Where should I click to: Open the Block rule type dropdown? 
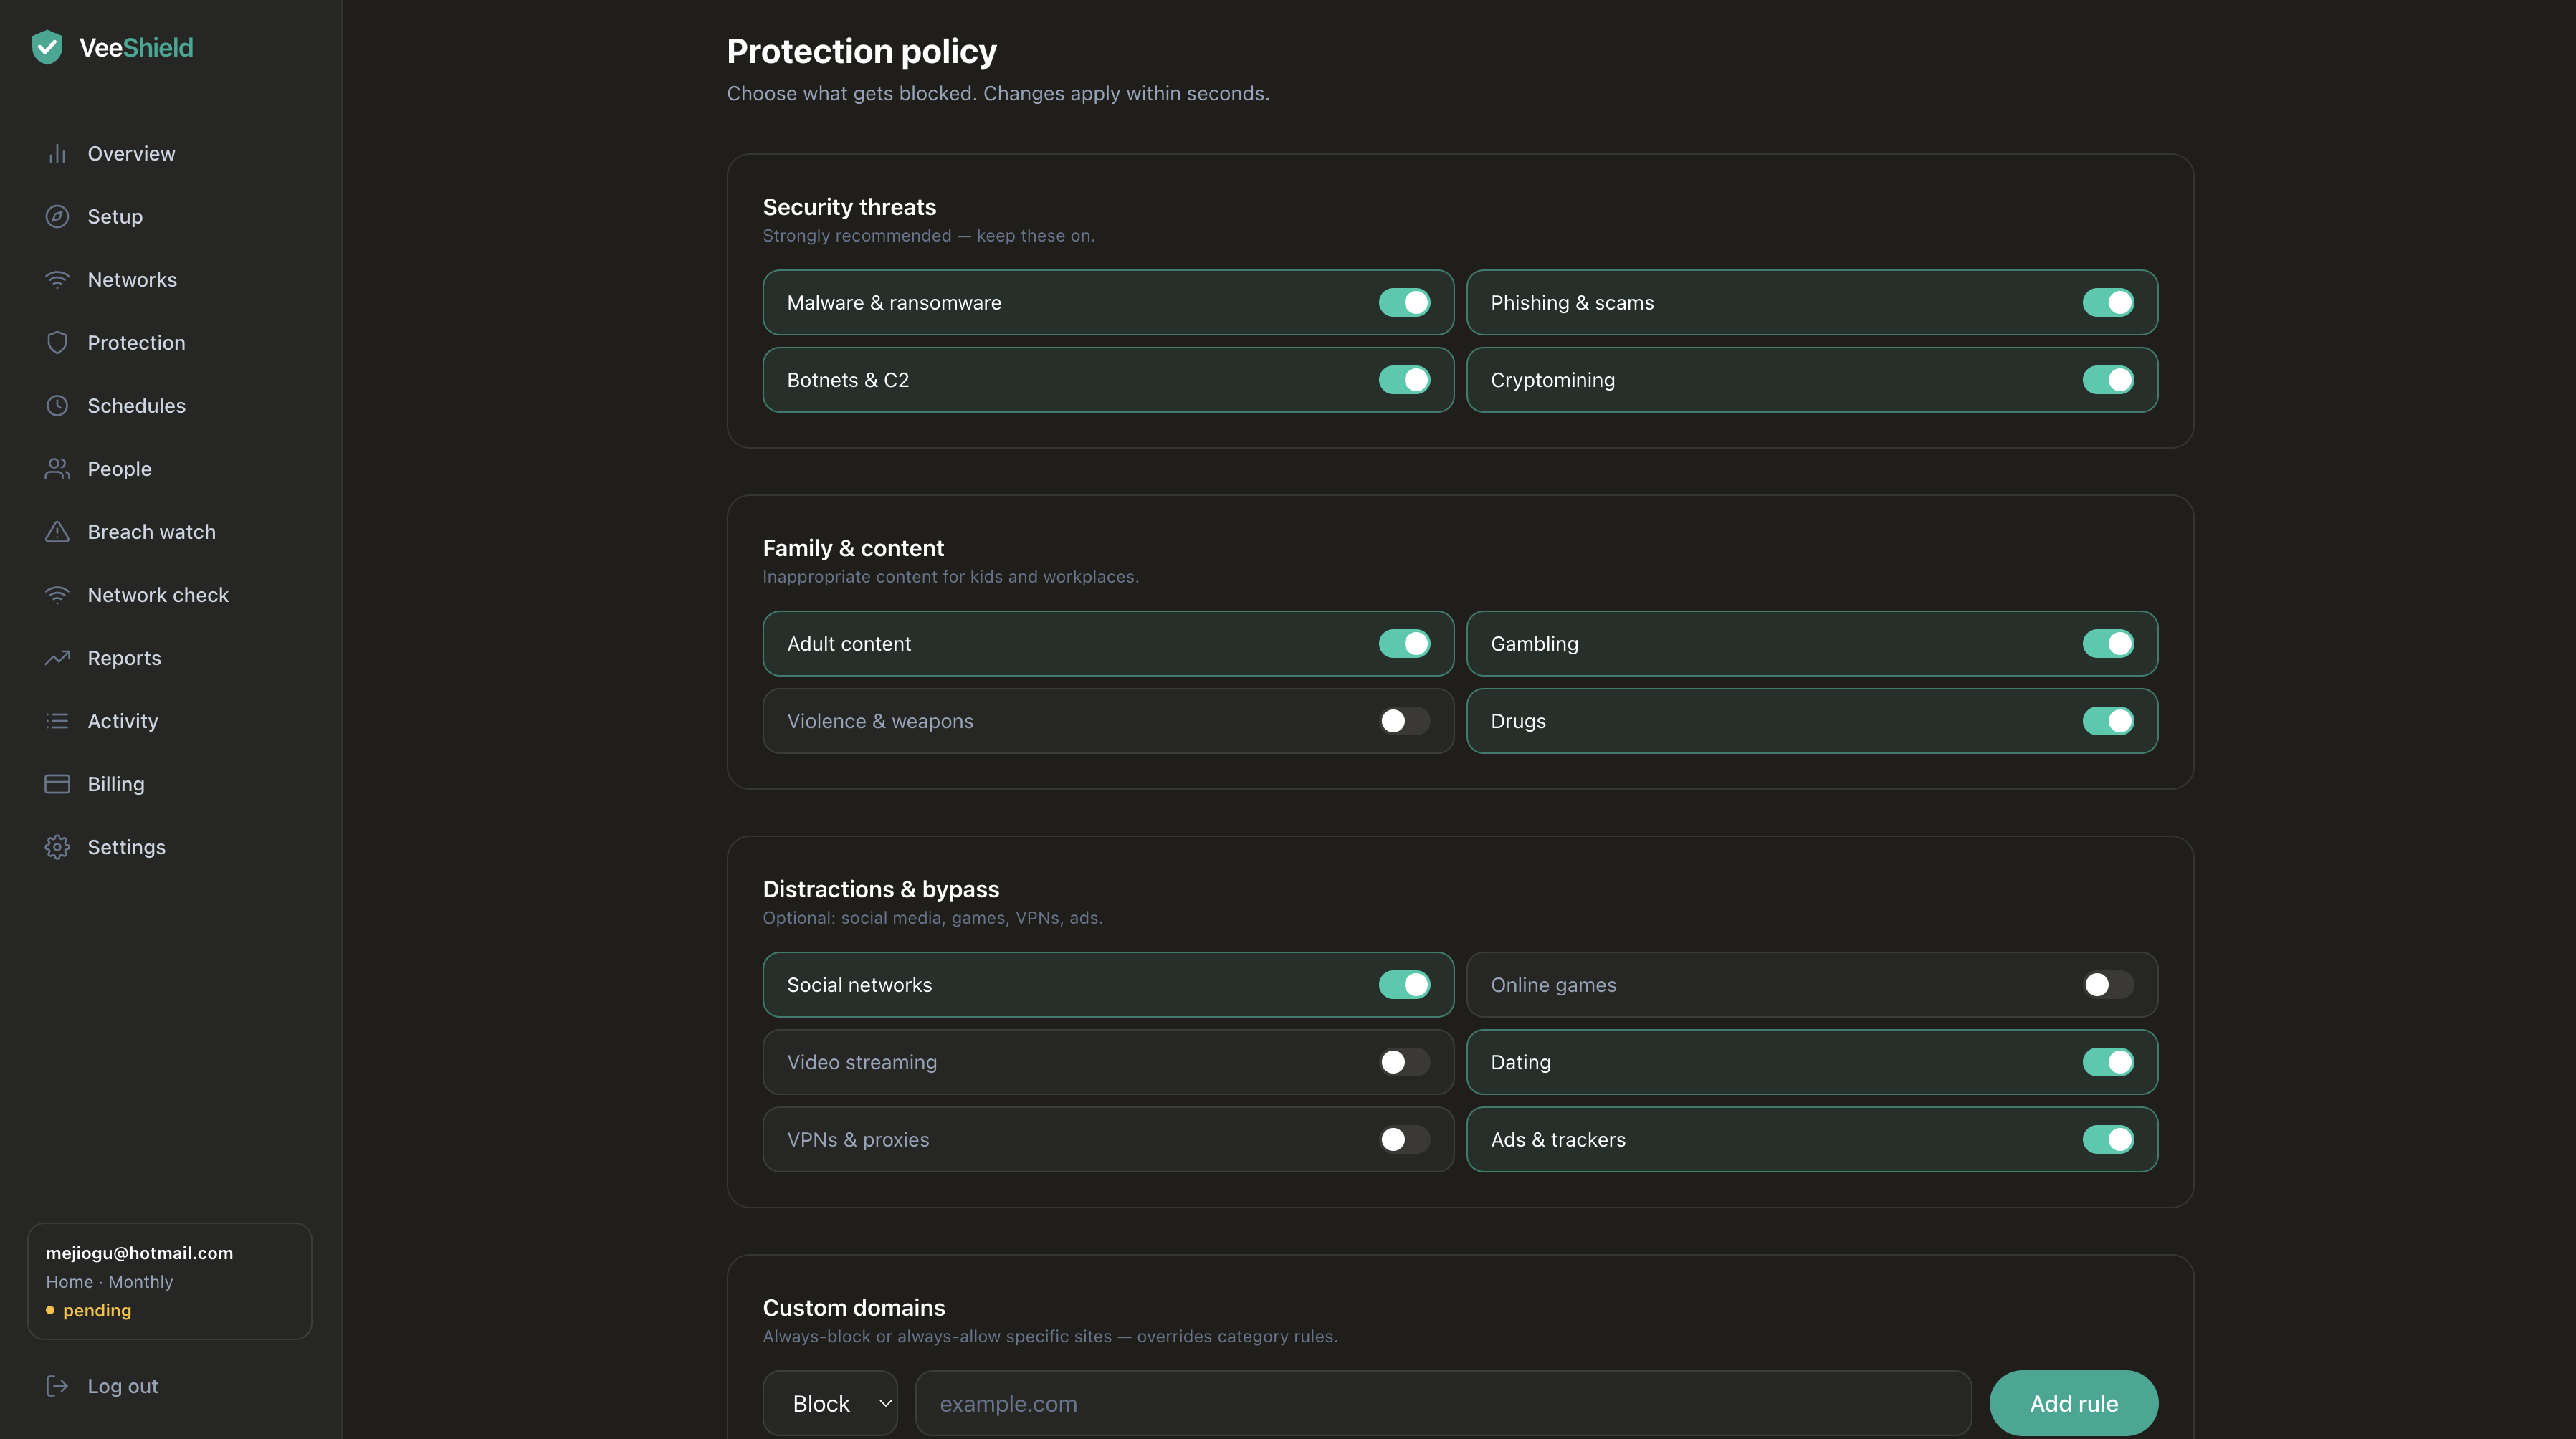[830, 1402]
